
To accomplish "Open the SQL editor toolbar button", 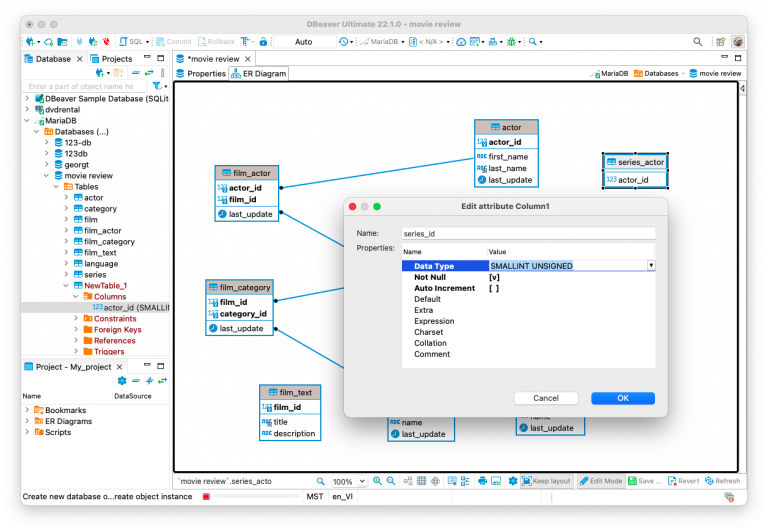I will [132, 42].
